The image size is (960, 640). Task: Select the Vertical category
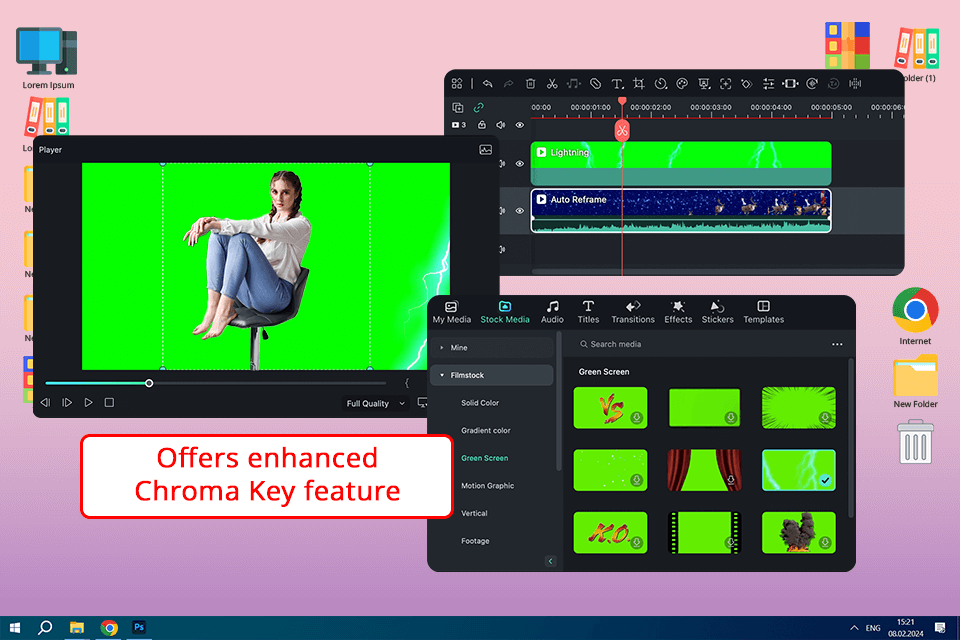click(x=474, y=513)
